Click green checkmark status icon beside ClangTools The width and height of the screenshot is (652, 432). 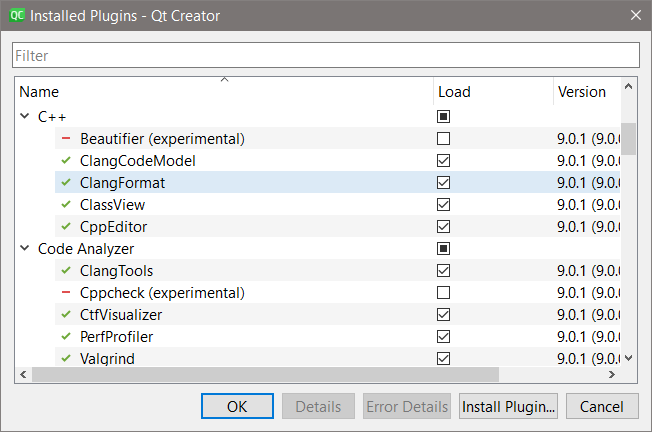66,270
